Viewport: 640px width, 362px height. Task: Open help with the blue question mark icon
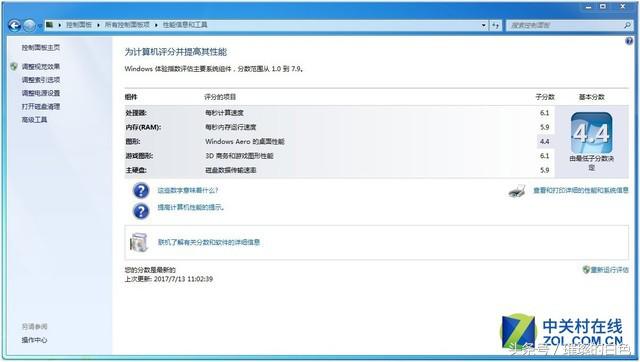point(629,41)
